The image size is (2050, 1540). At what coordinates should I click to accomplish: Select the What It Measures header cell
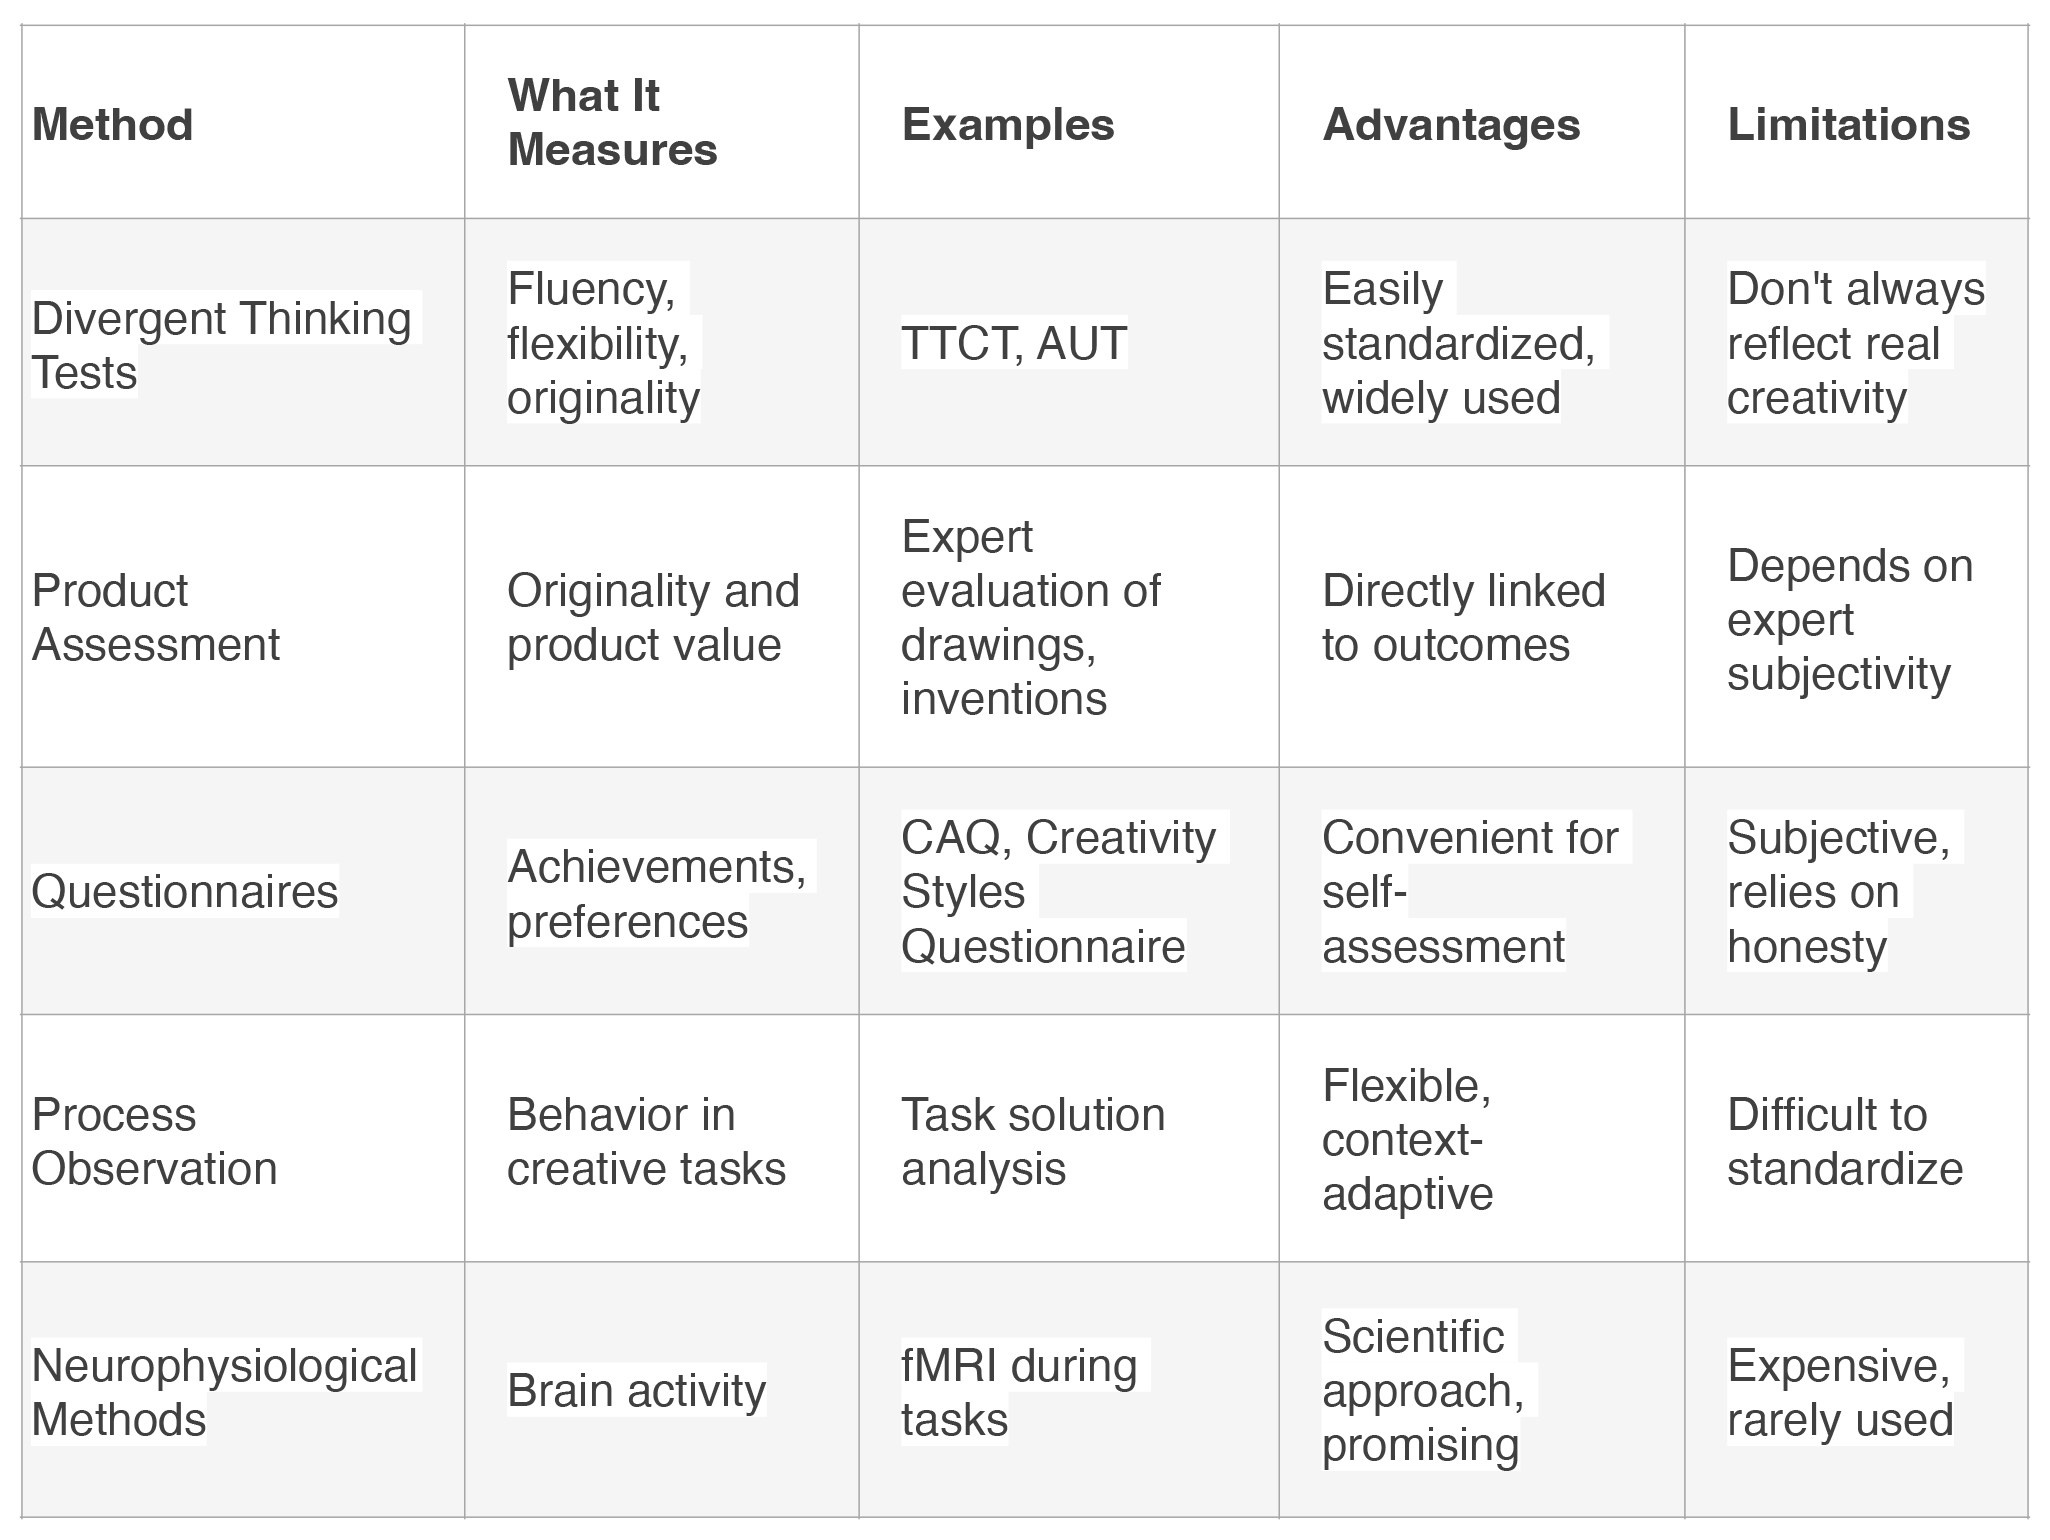[x=661, y=122]
